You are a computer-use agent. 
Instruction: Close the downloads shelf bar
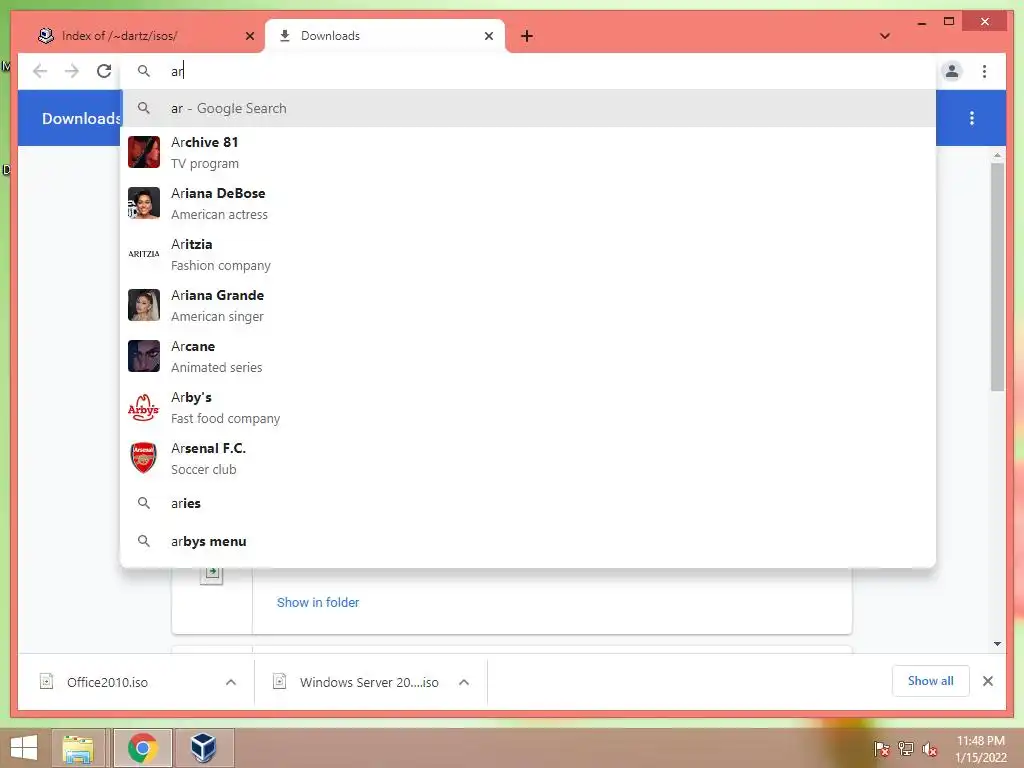pyautogui.click(x=987, y=681)
